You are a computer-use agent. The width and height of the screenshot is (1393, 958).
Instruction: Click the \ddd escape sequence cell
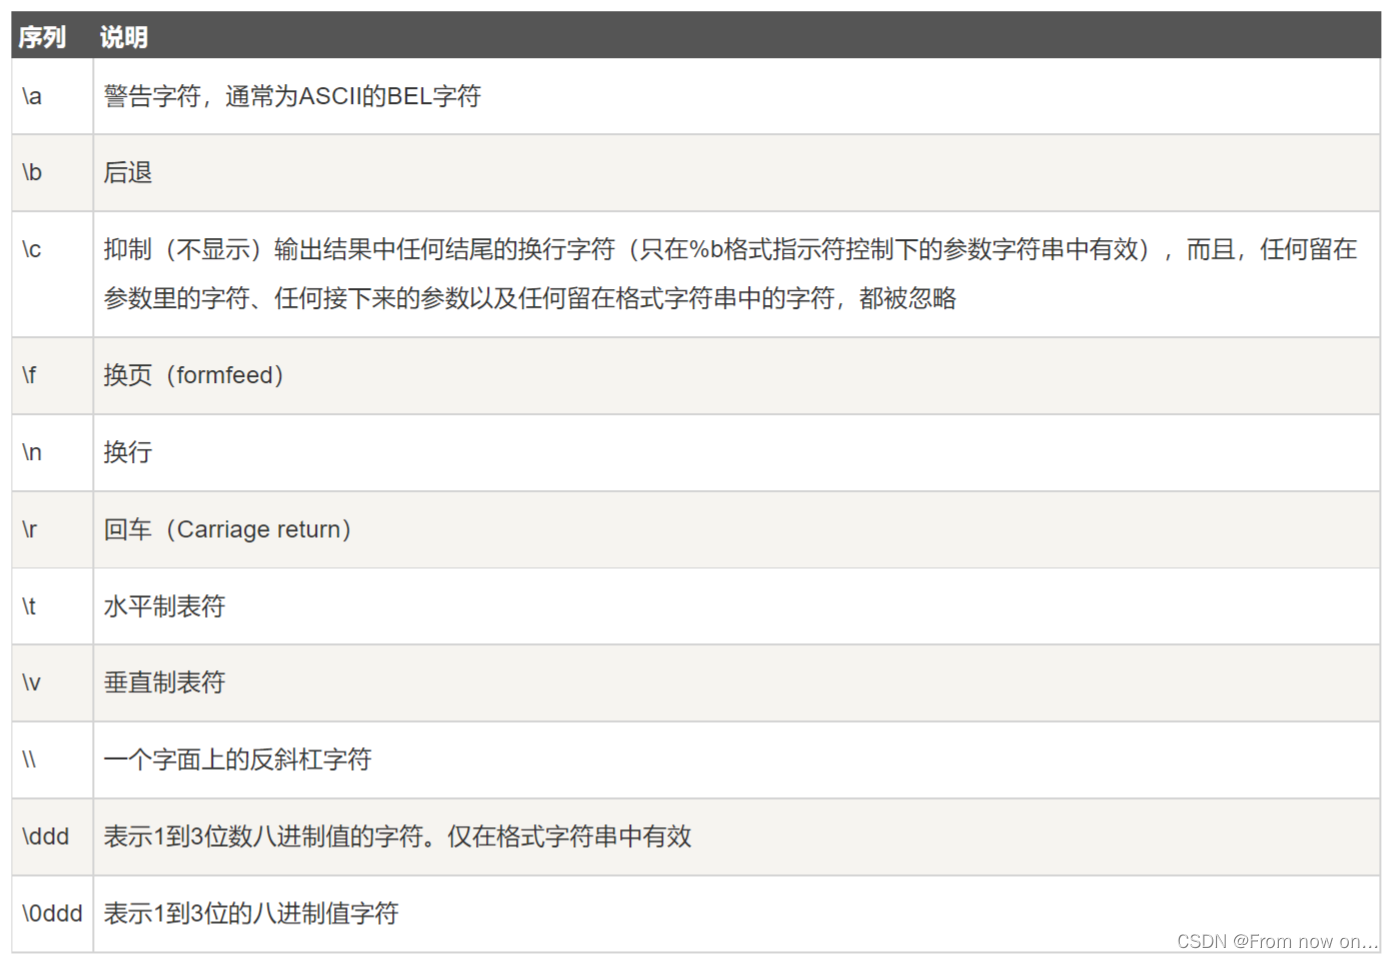[x=44, y=836]
